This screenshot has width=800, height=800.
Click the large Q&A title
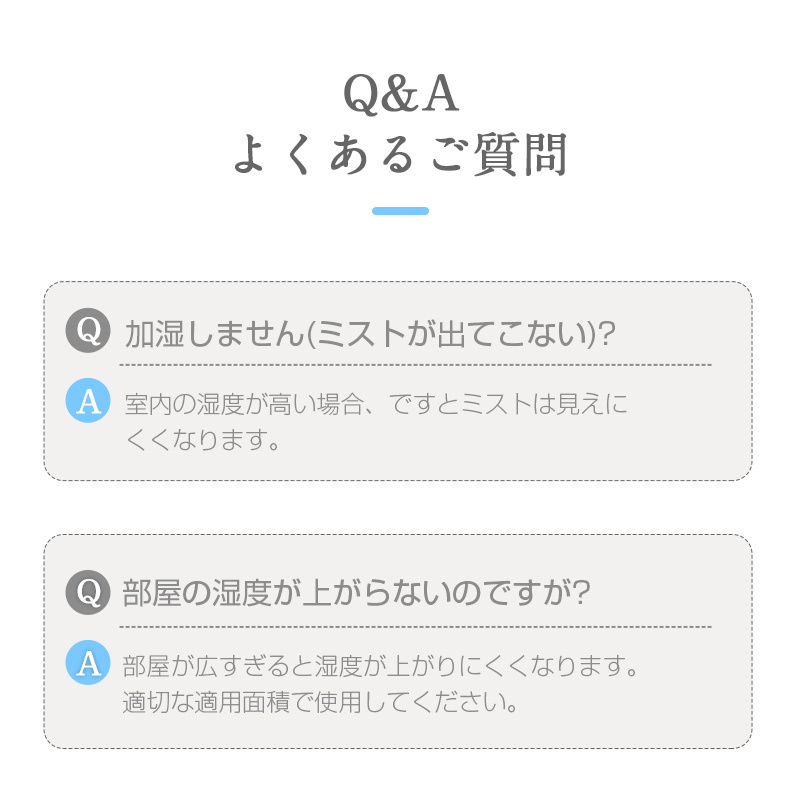(400, 96)
